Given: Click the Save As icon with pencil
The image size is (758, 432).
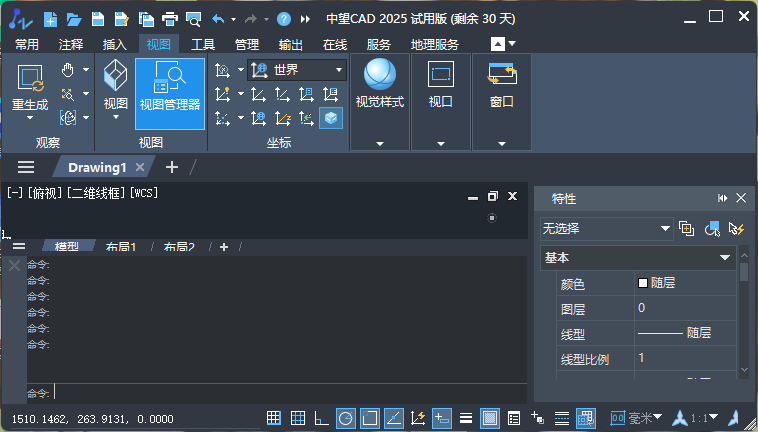Looking at the screenshot, I should pyautogui.click(x=122, y=19).
